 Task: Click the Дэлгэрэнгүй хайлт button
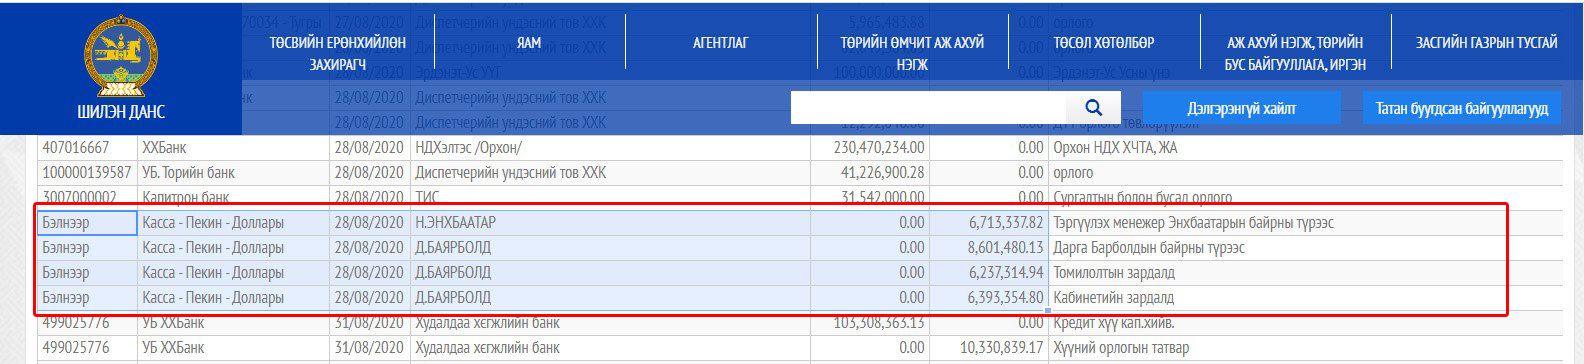(1241, 108)
